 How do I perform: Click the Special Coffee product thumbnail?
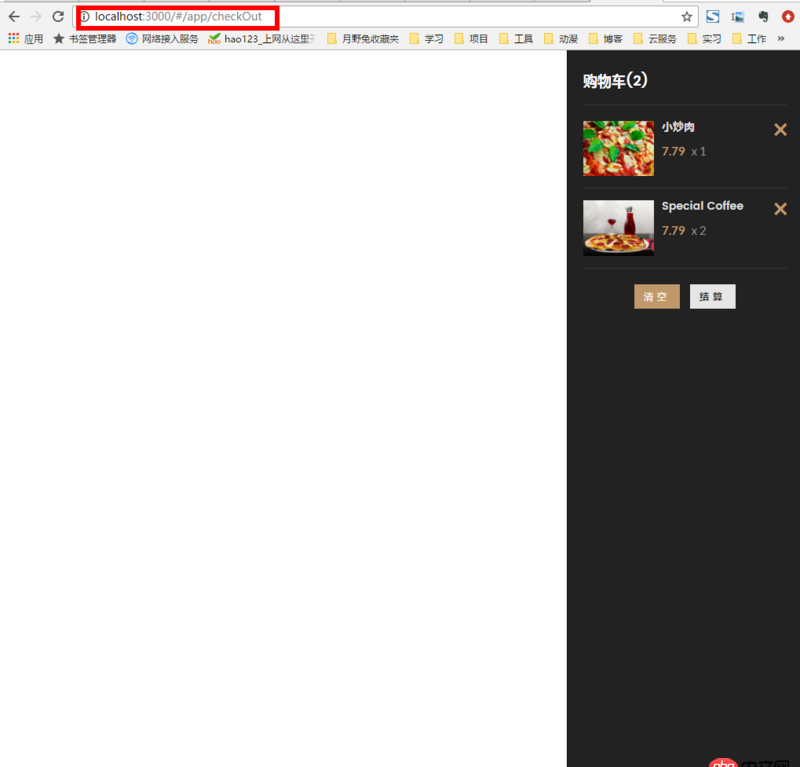pos(618,228)
